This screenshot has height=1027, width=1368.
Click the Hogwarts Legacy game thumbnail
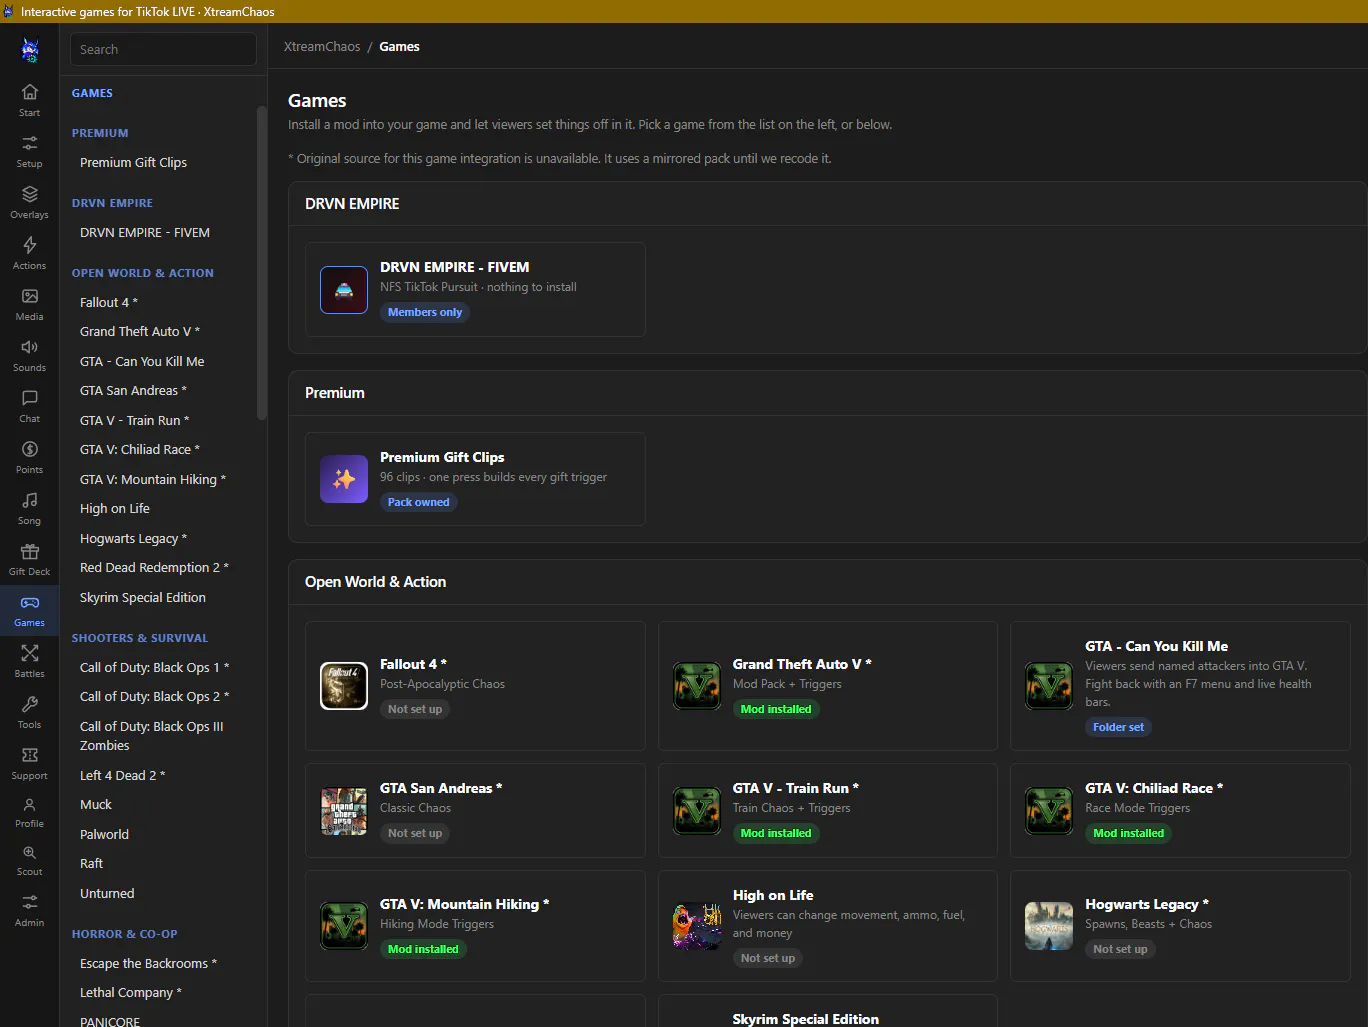click(x=1049, y=926)
